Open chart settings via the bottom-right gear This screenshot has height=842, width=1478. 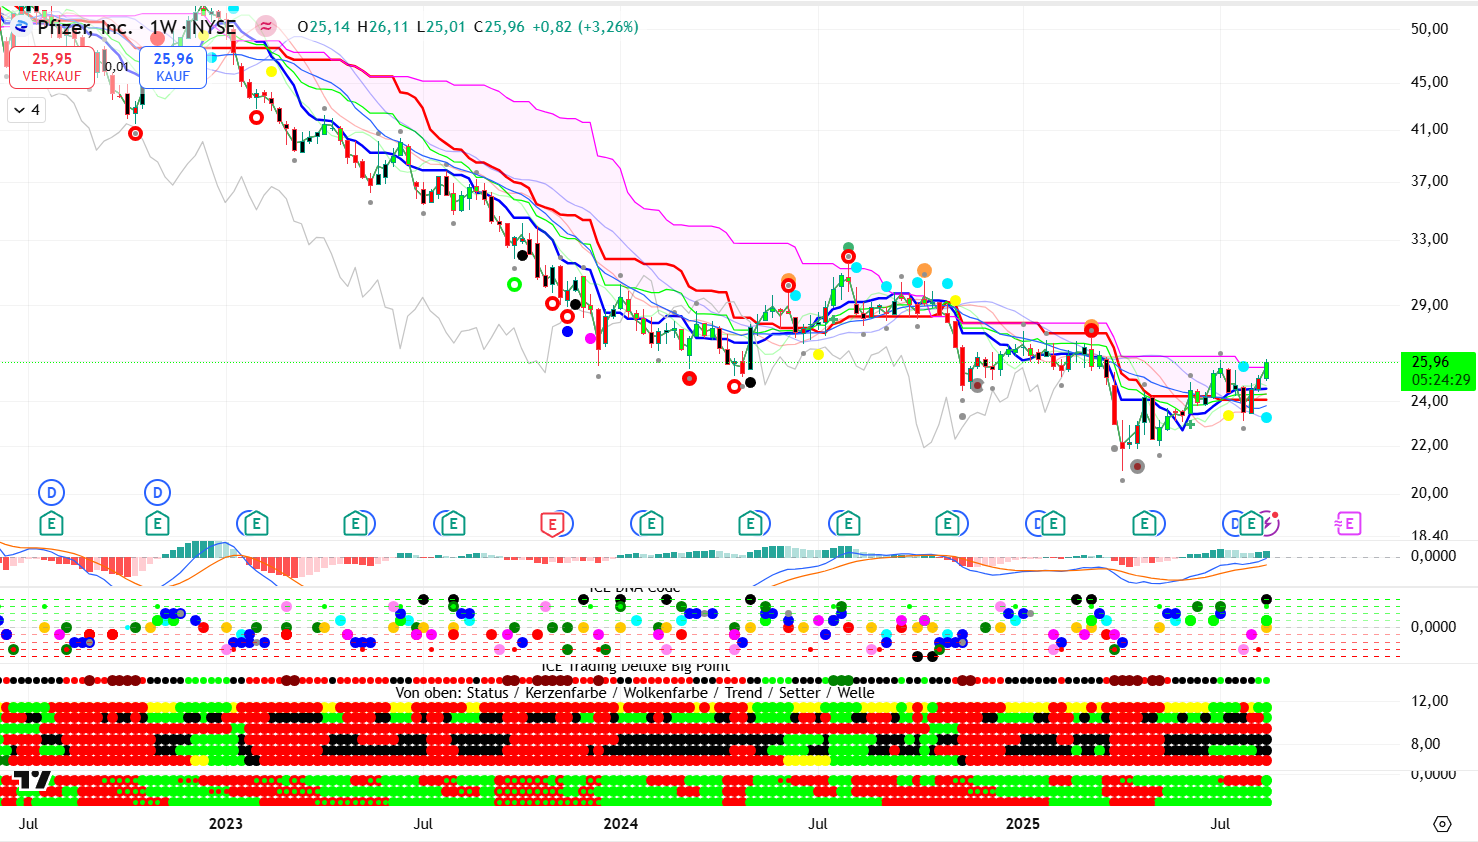[x=1442, y=824]
